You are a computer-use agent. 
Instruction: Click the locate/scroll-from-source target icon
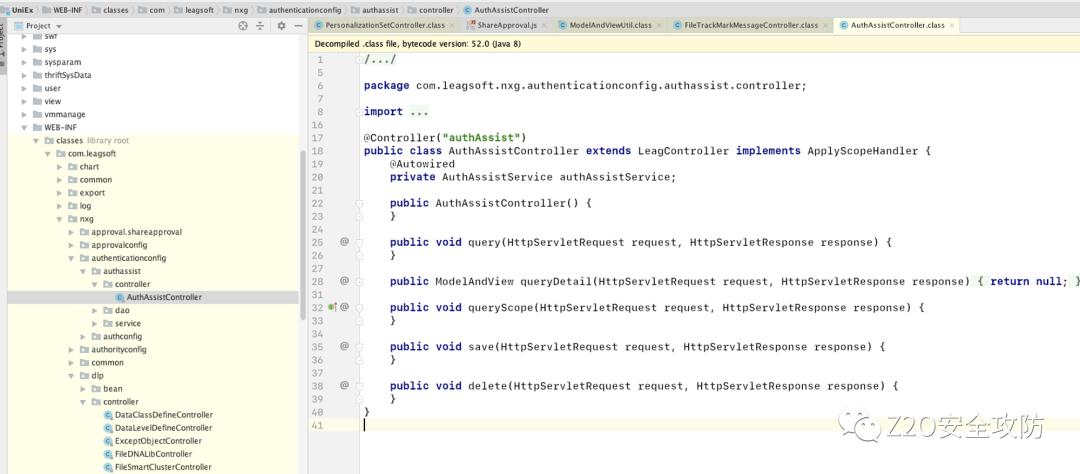point(242,25)
